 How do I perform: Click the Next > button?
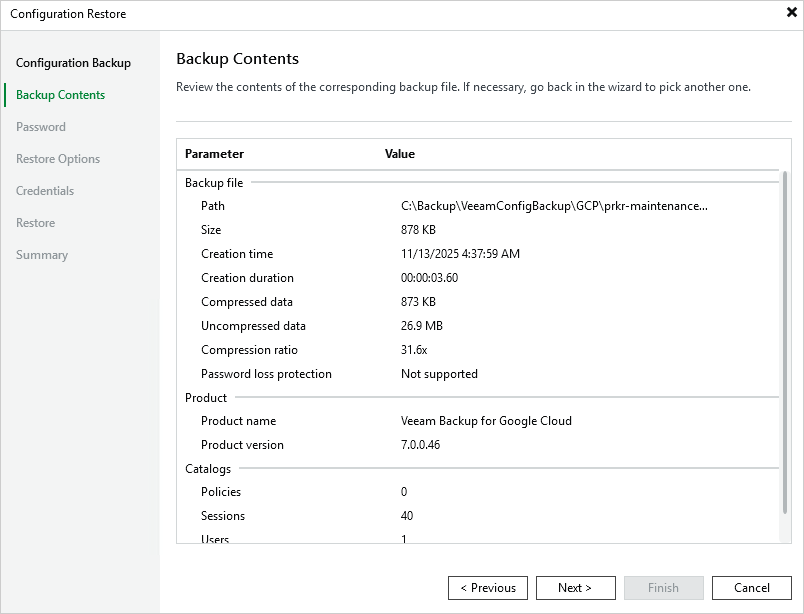coord(576,588)
